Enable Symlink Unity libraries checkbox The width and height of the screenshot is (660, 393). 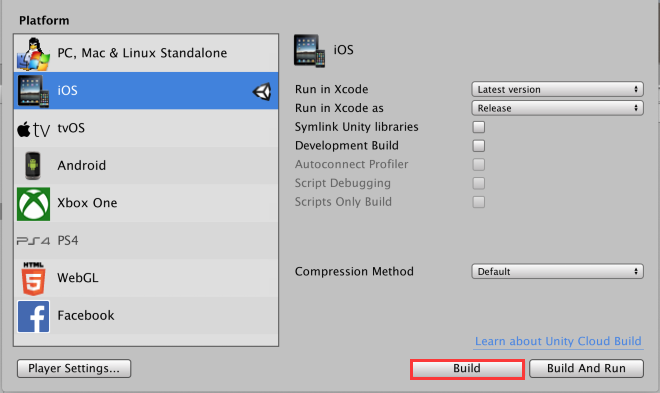[479, 127]
